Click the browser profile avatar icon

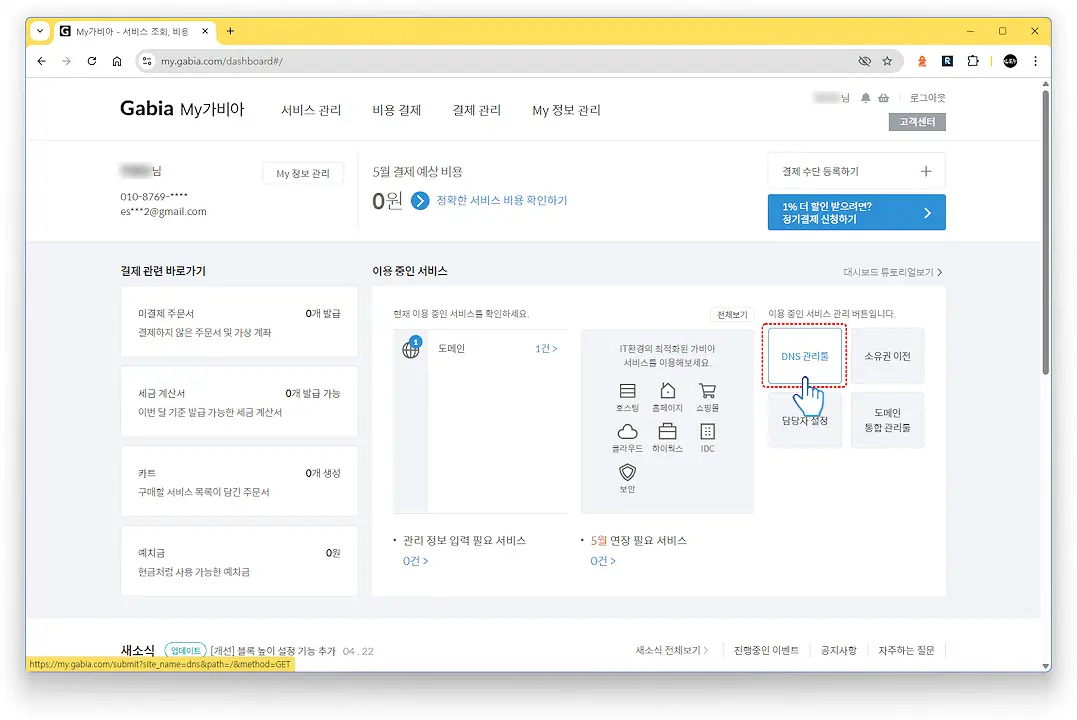tap(1010, 61)
